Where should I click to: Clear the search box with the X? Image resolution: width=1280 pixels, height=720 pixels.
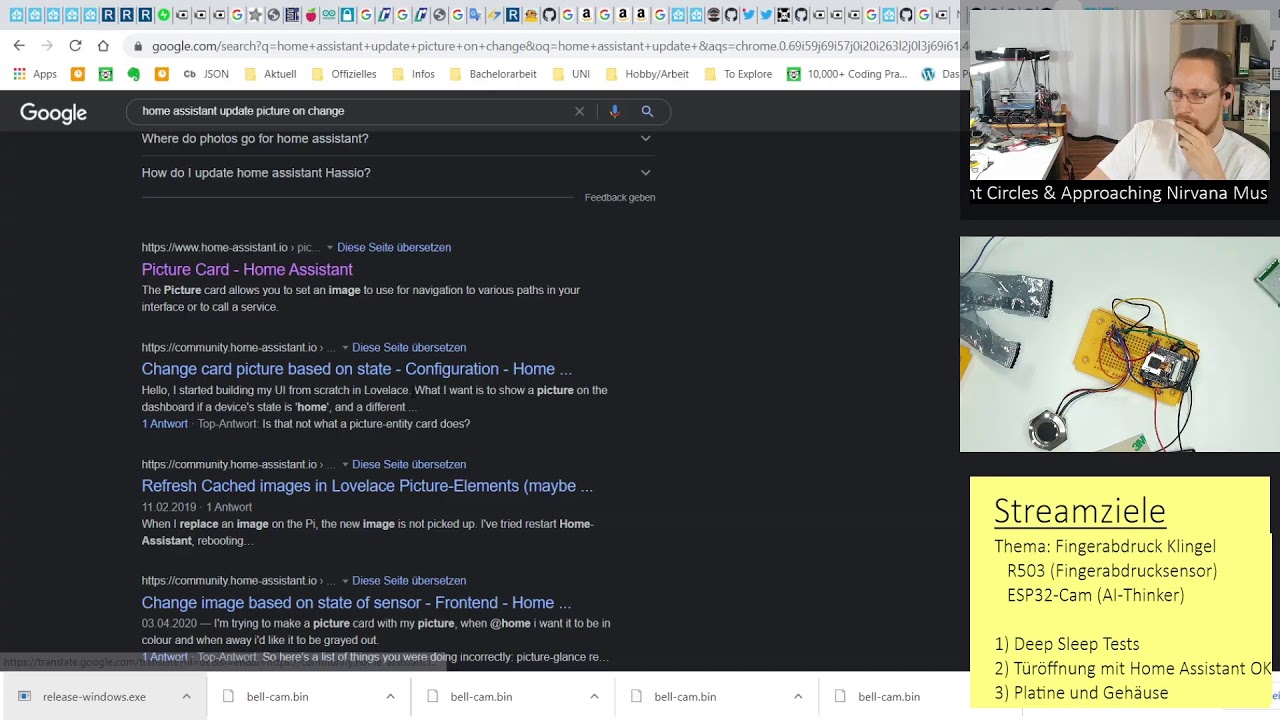(x=579, y=111)
